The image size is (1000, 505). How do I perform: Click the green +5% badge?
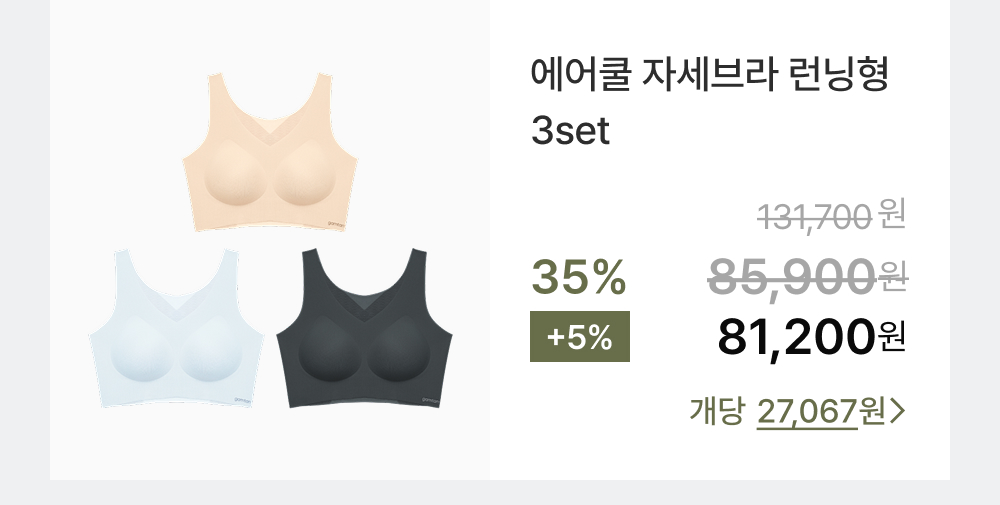coord(579,338)
